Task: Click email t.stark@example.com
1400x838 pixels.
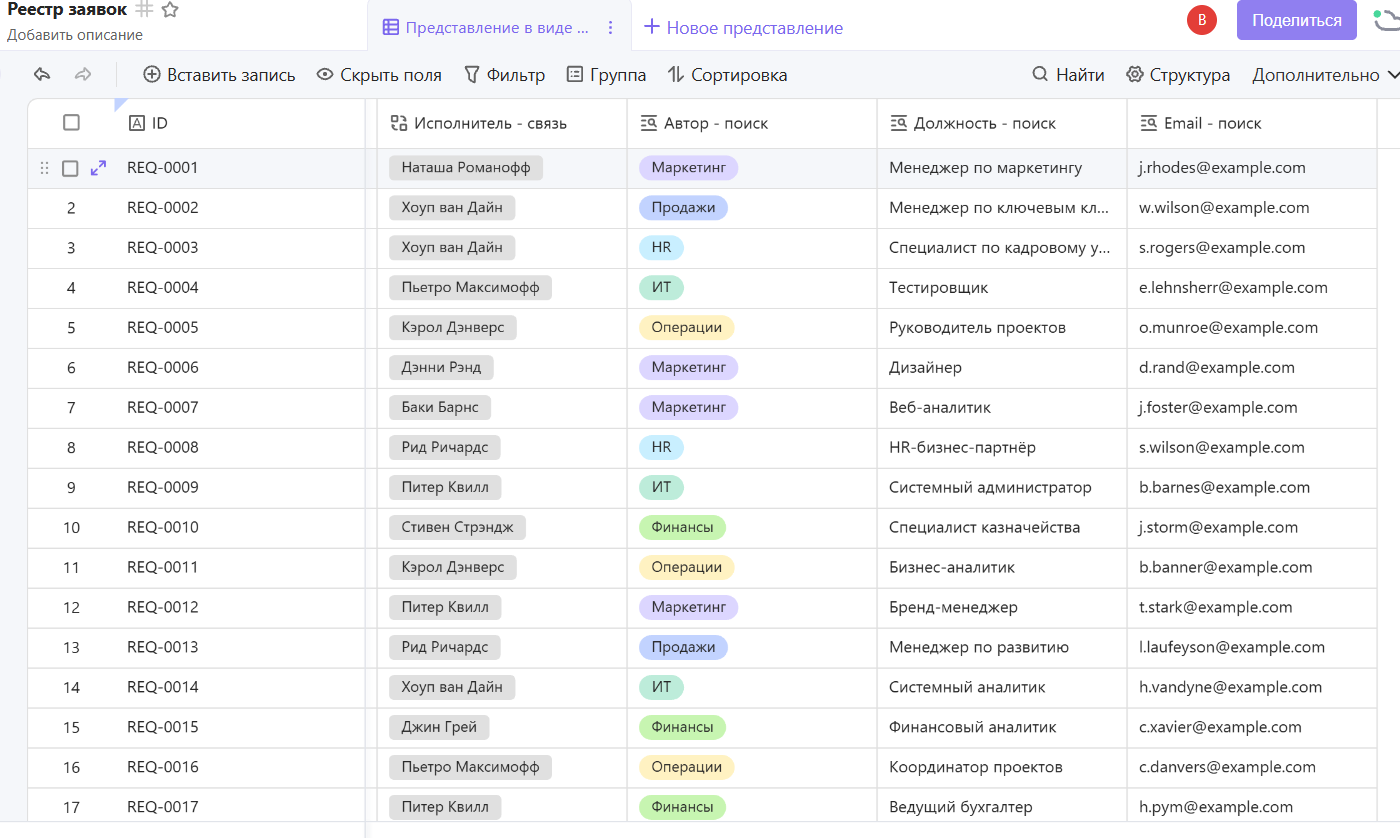Action: point(1216,607)
